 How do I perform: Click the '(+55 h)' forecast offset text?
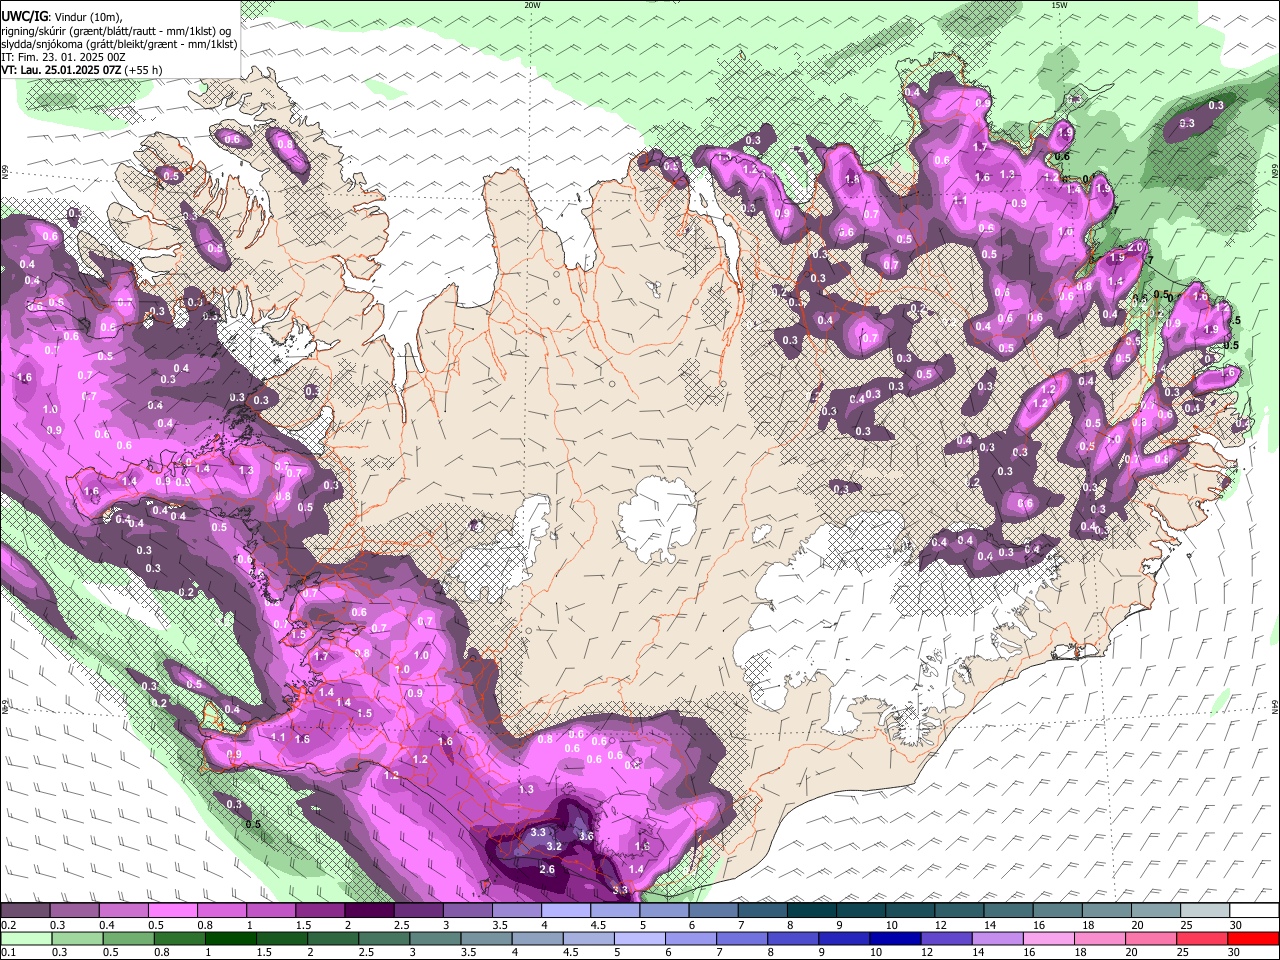(x=143, y=70)
